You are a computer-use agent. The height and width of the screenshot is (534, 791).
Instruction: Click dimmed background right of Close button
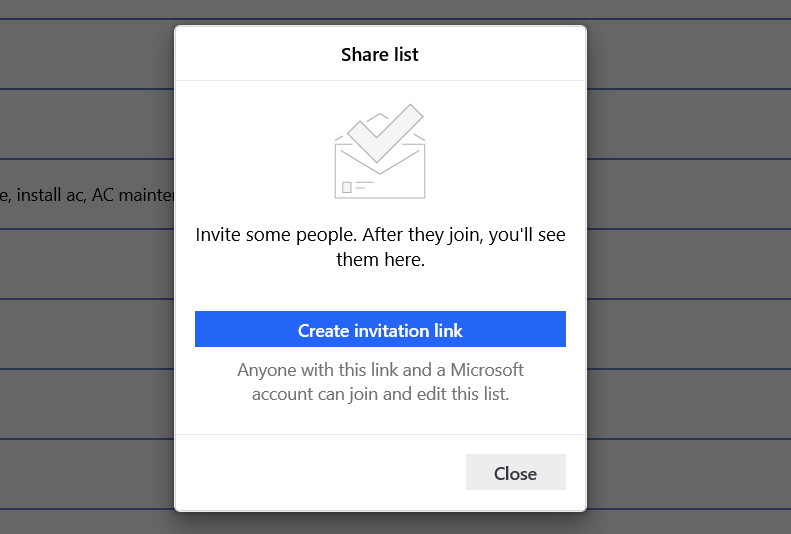click(688, 473)
